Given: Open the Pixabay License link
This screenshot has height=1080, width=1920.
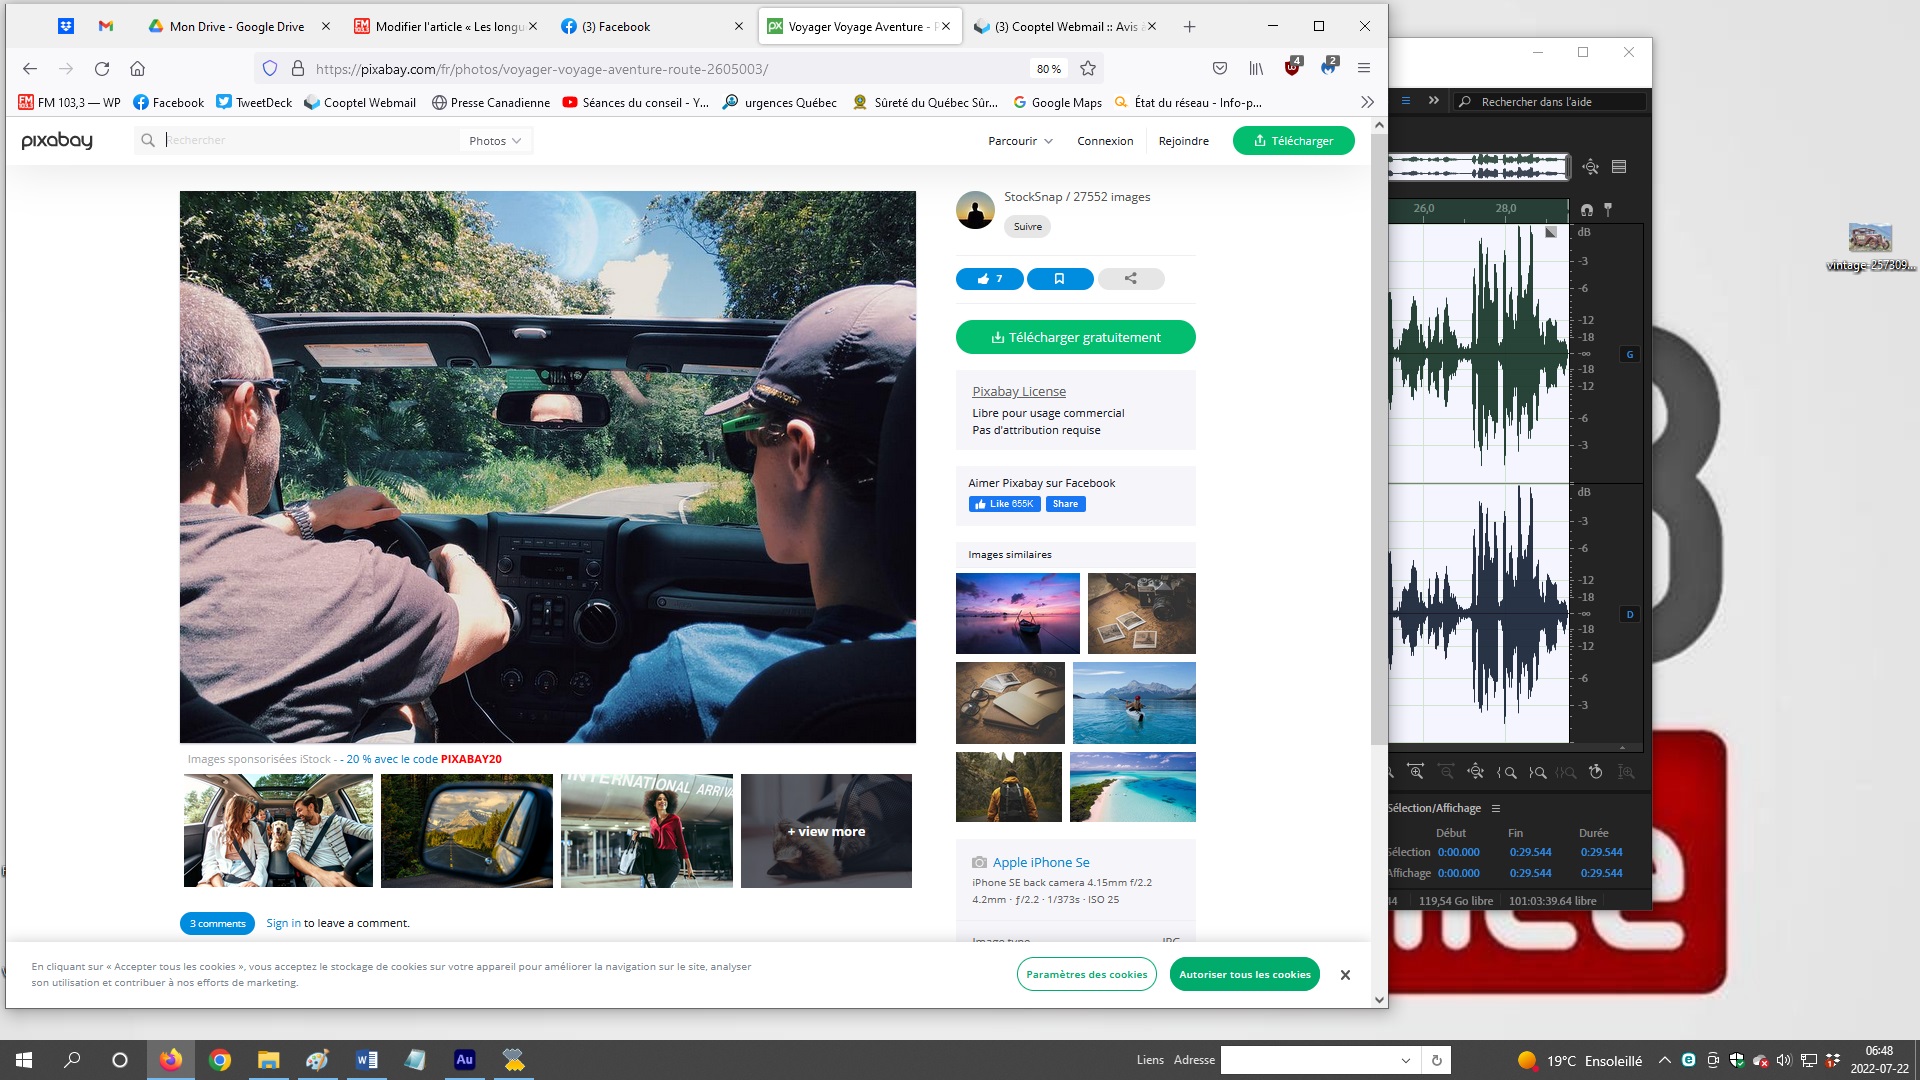Looking at the screenshot, I should tap(1018, 392).
